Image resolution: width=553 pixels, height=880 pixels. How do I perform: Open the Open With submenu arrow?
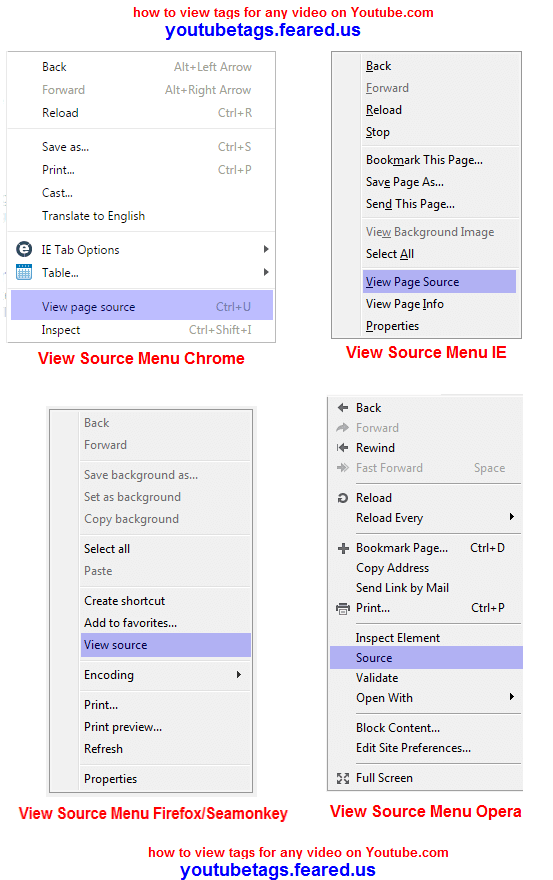click(511, 697)
